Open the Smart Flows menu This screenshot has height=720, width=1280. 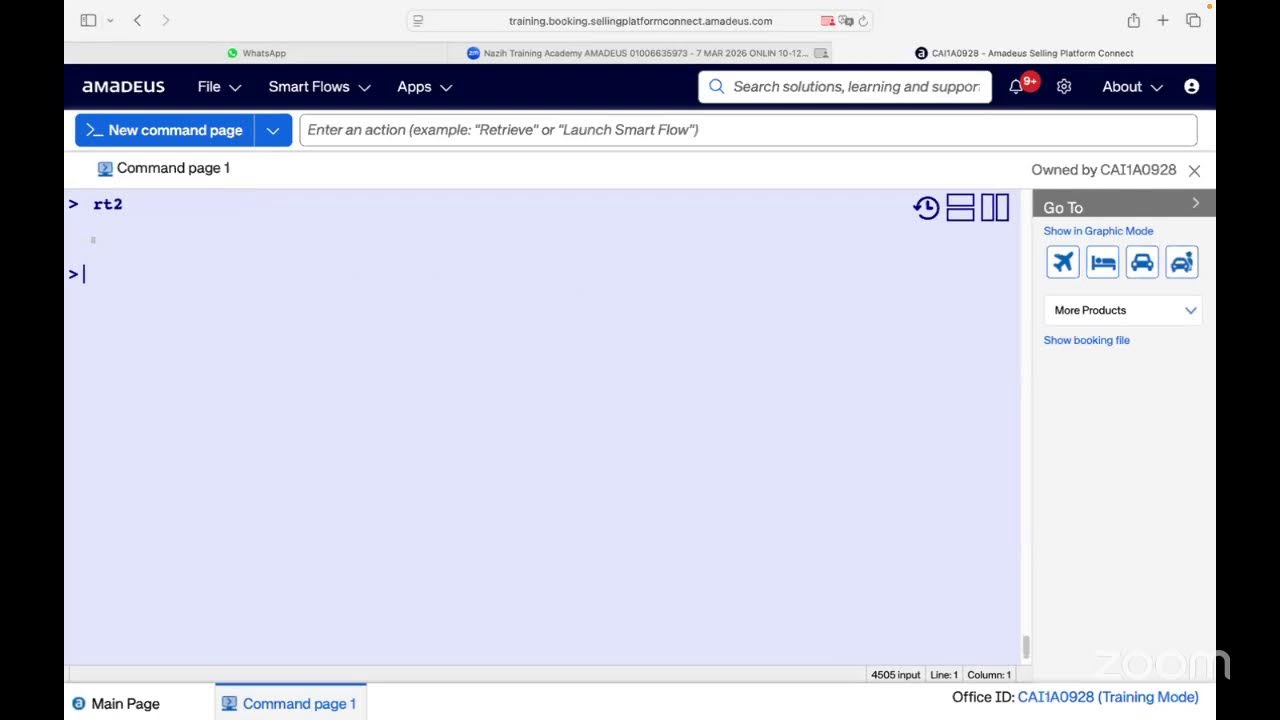tap(319, 87)
